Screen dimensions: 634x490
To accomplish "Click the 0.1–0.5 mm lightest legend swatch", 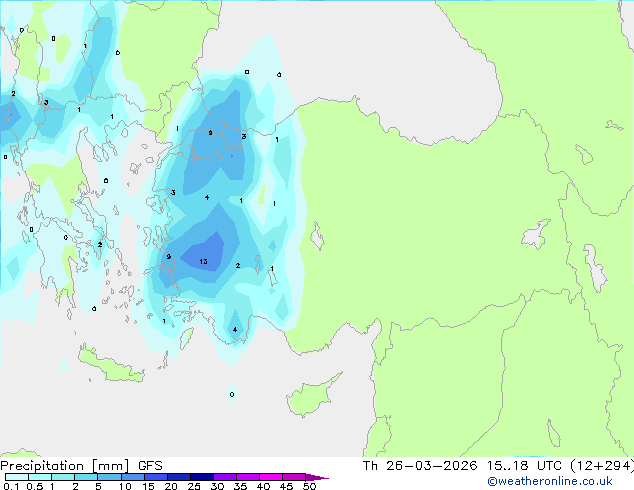I will (x=17, y=477).
